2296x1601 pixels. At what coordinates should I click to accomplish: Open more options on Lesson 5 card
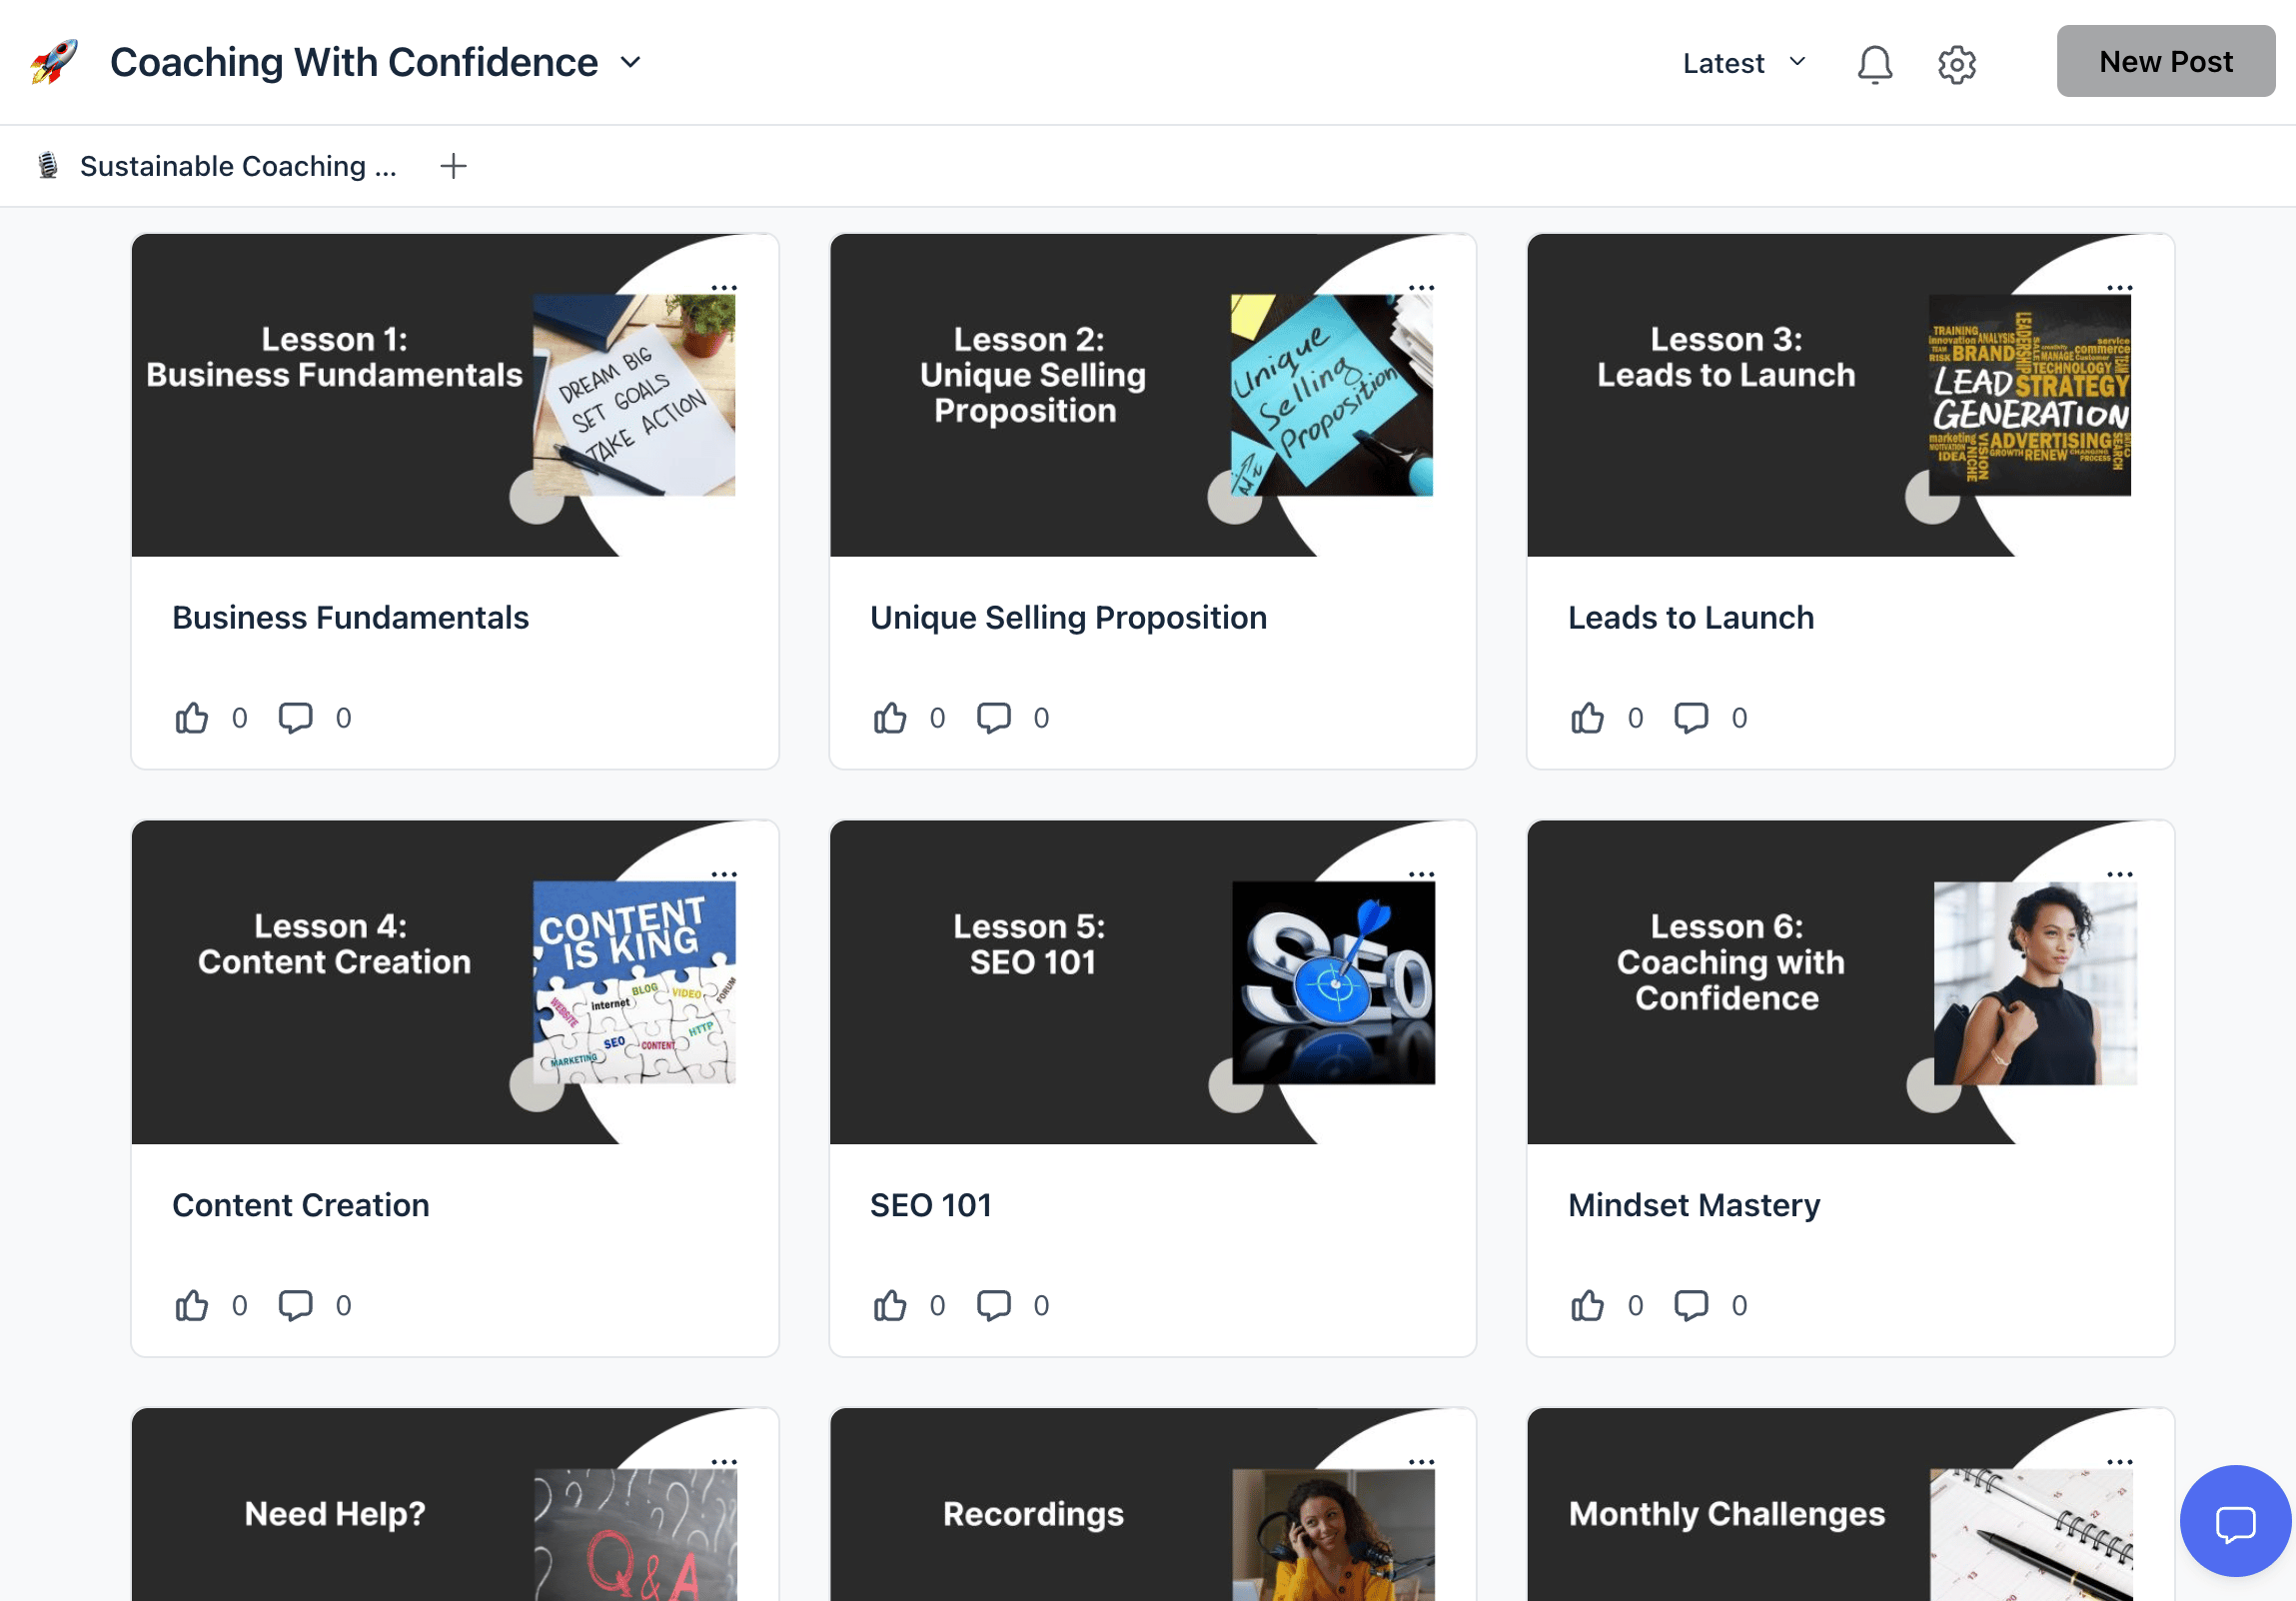[x=1421, y=875]
